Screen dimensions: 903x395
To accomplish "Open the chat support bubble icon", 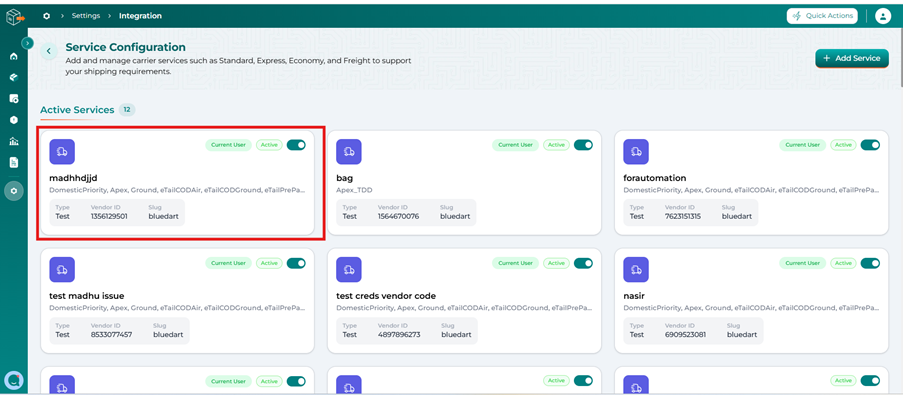I will [x=13, y=379].
